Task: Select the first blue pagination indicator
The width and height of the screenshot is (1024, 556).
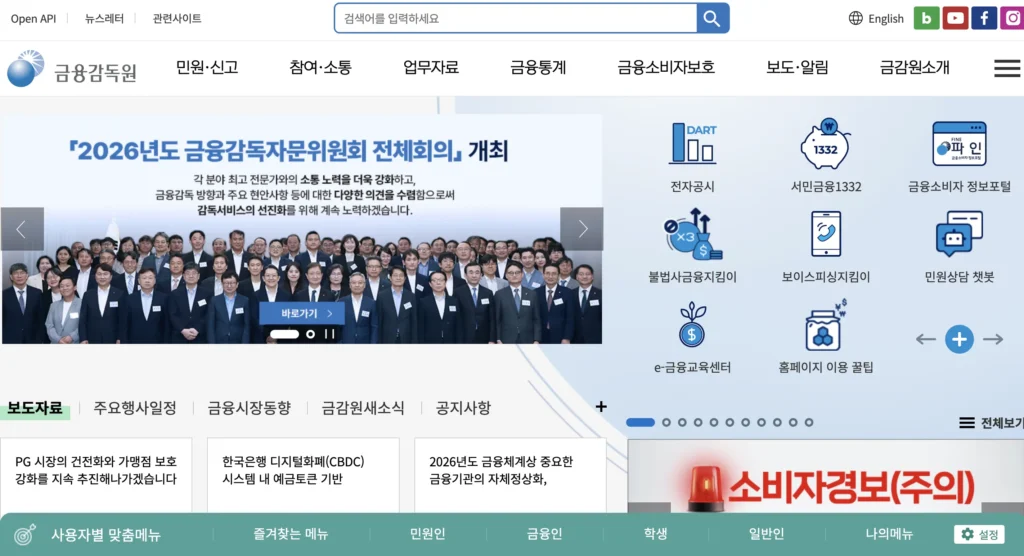Action: [640, 423]
